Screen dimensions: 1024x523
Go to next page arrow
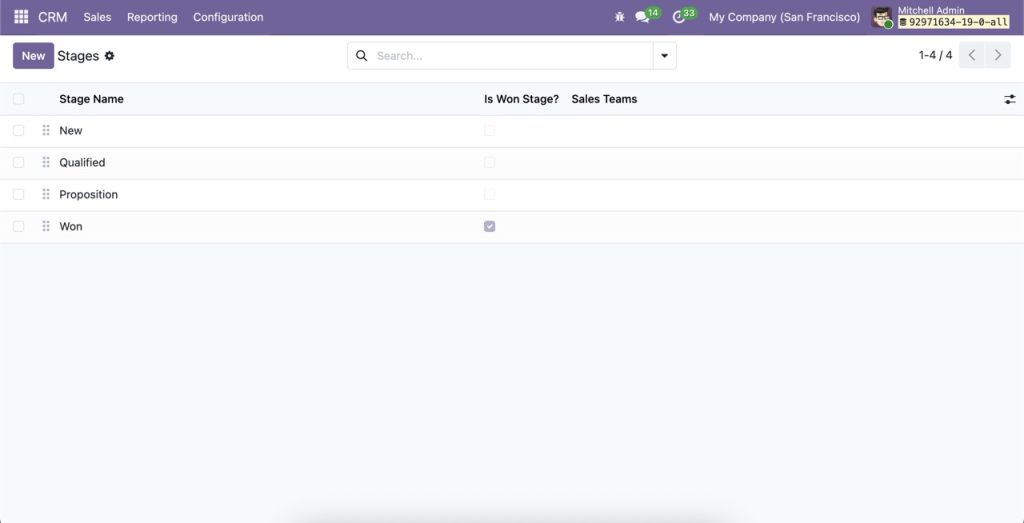(997, 56)
